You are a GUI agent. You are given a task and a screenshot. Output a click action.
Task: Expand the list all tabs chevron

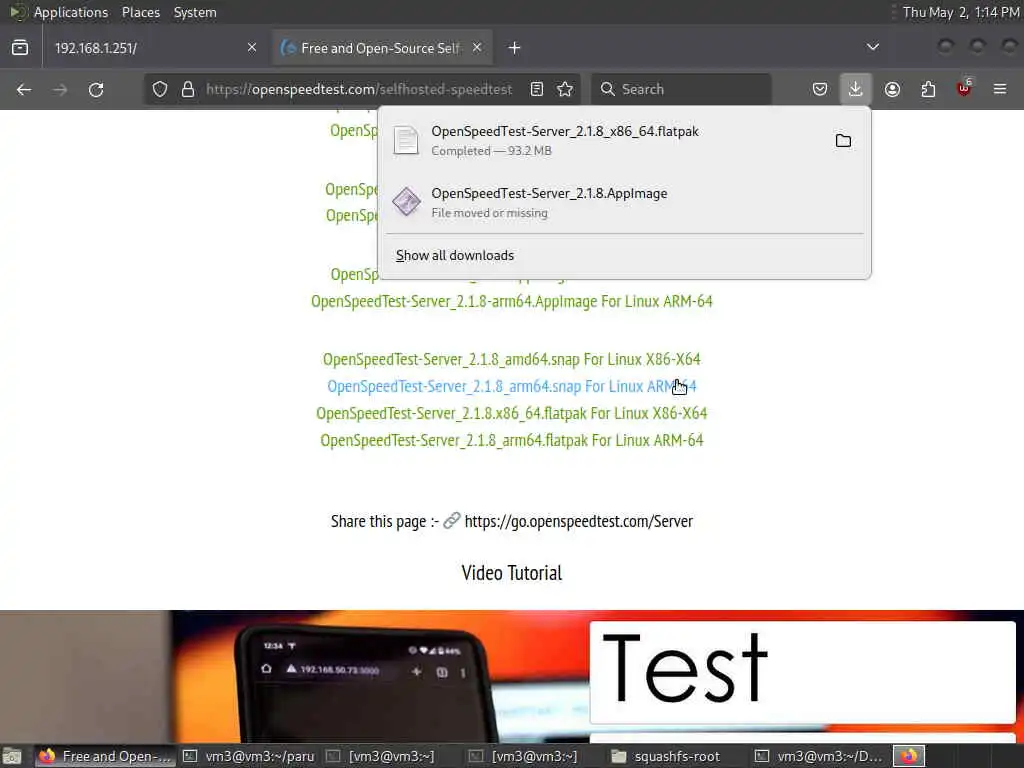(x=872, y=47)
